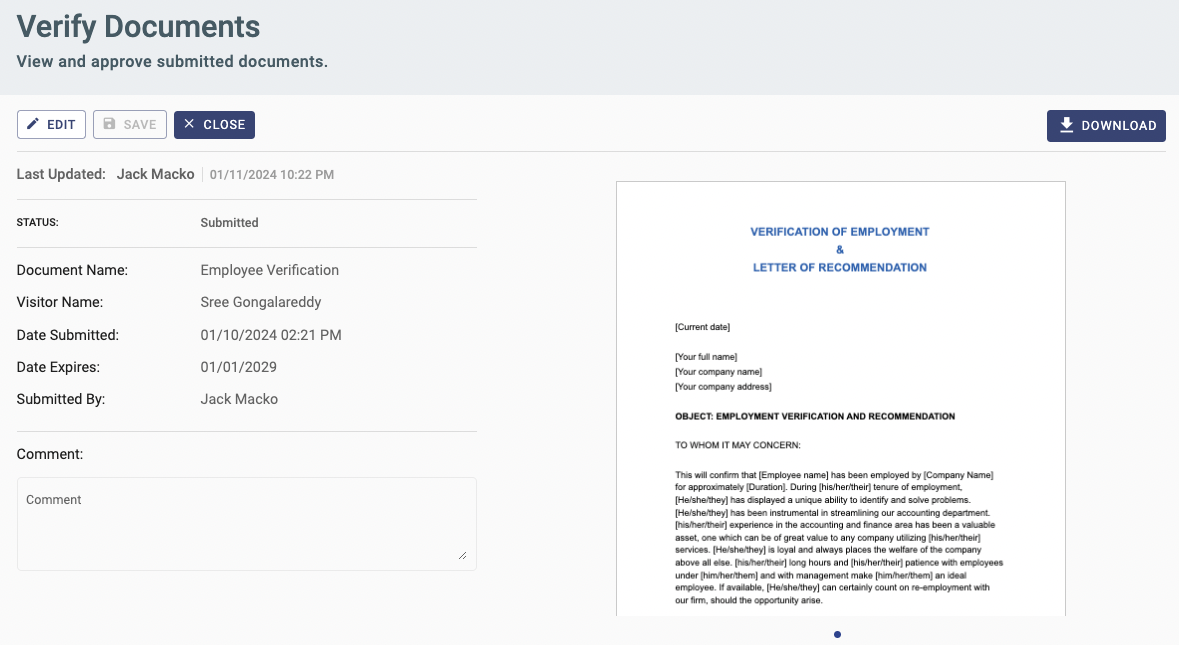Click the resize grip of the comment box

462,555
